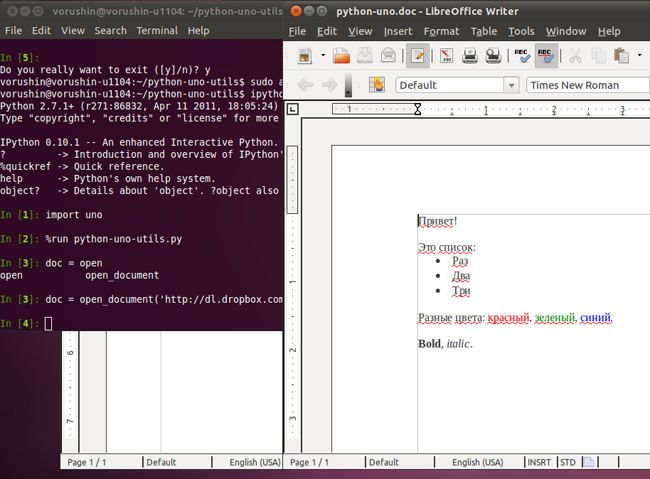Open the Writer File menu

[297, 32]
